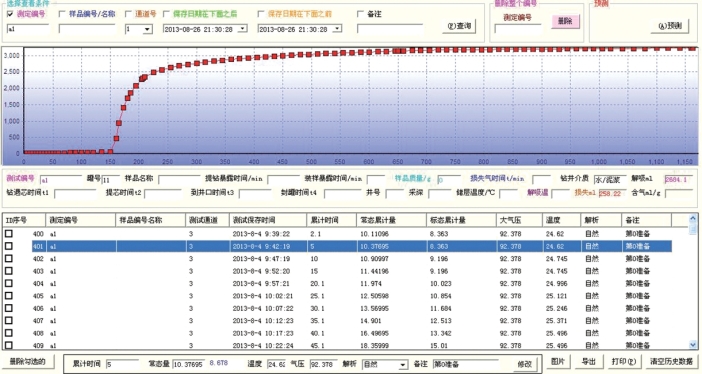Click the table scrollbar up arrow
The width and height of the screenshot is (702, 374).
tap(693, 219)
